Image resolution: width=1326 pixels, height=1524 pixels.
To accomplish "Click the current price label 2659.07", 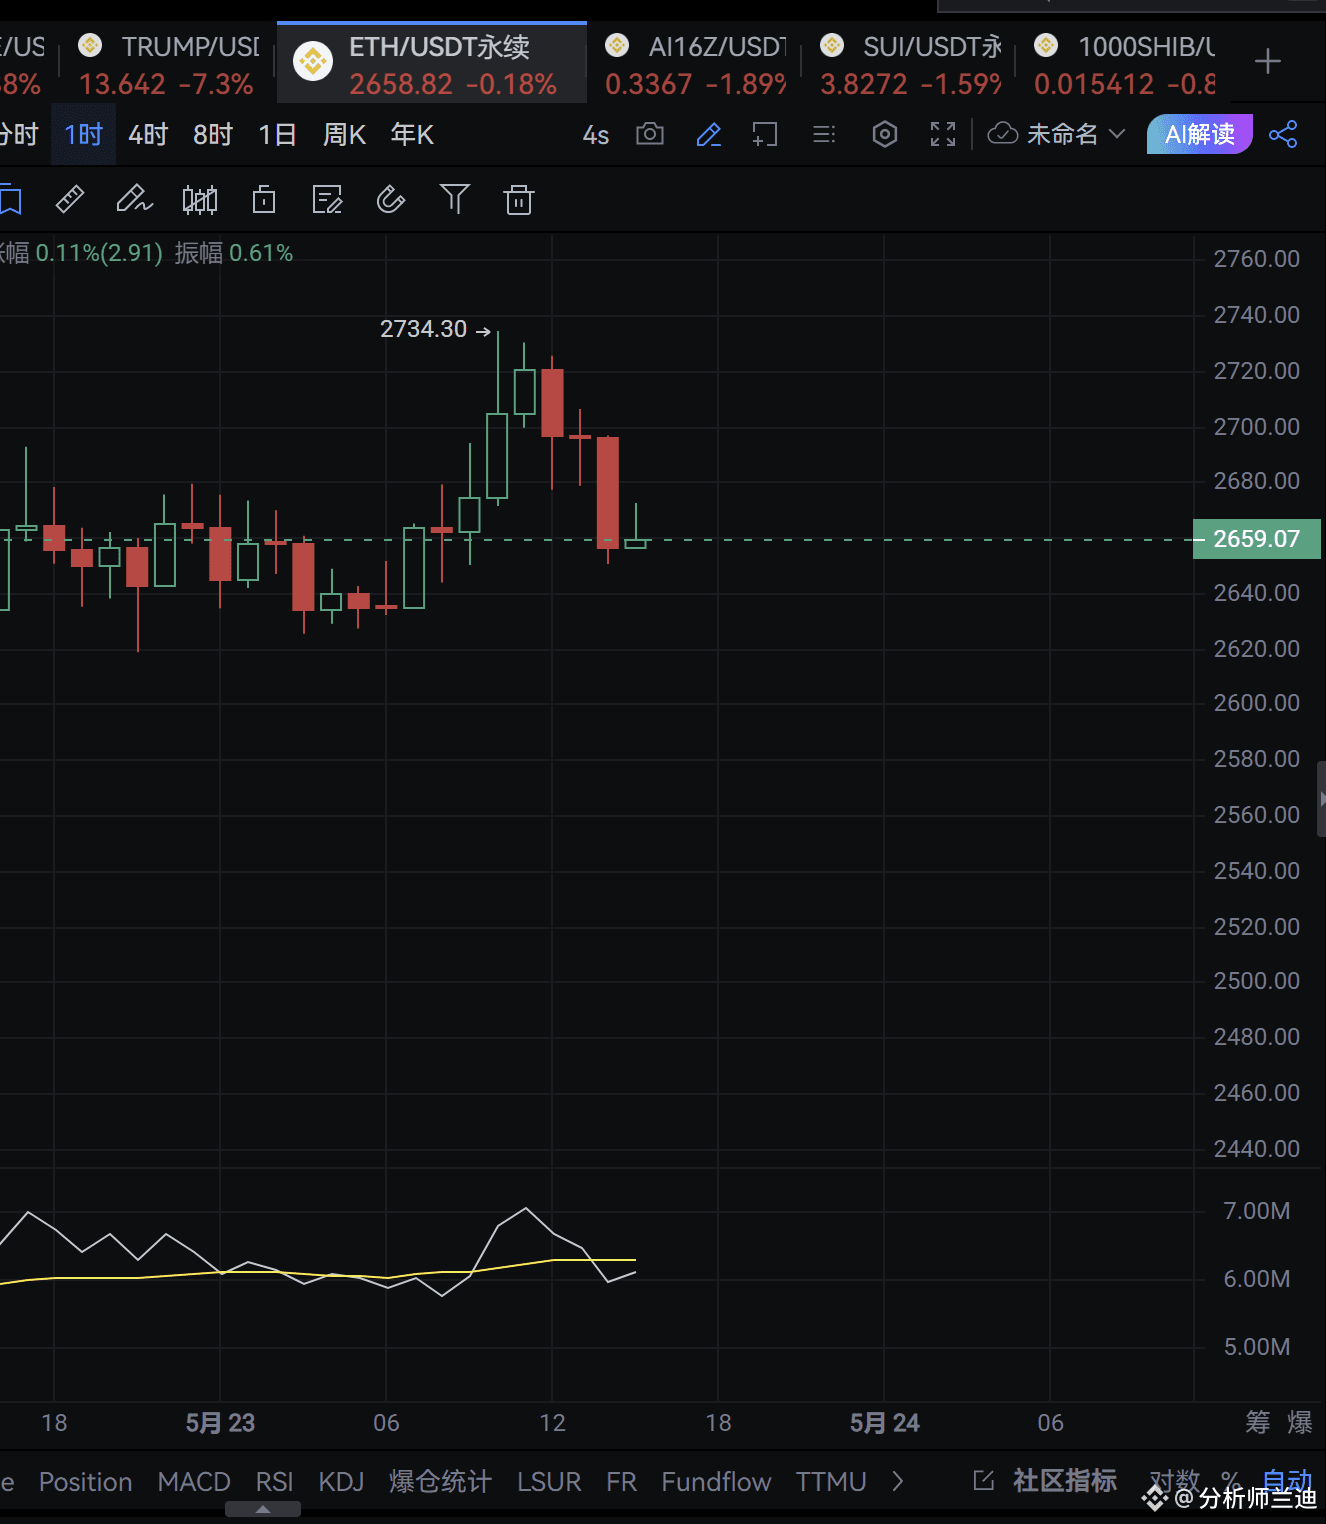I will pos(1257,539).
